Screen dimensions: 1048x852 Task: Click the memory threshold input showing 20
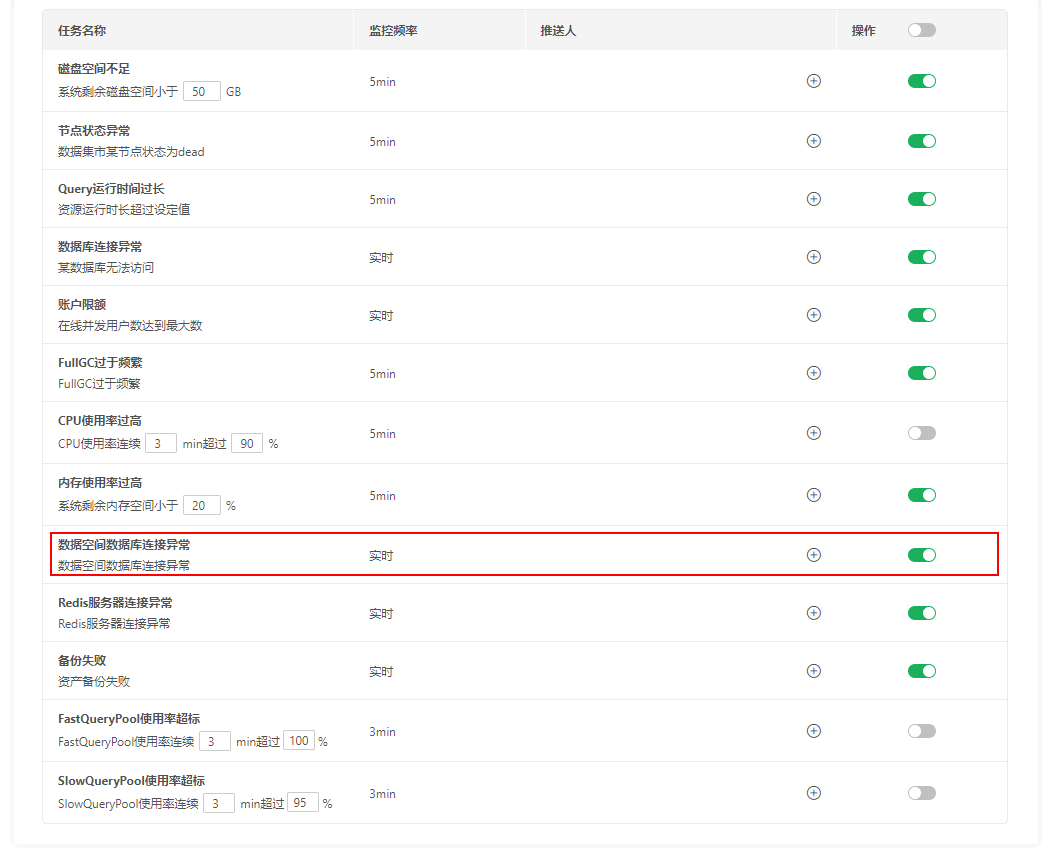pos(201,504)
